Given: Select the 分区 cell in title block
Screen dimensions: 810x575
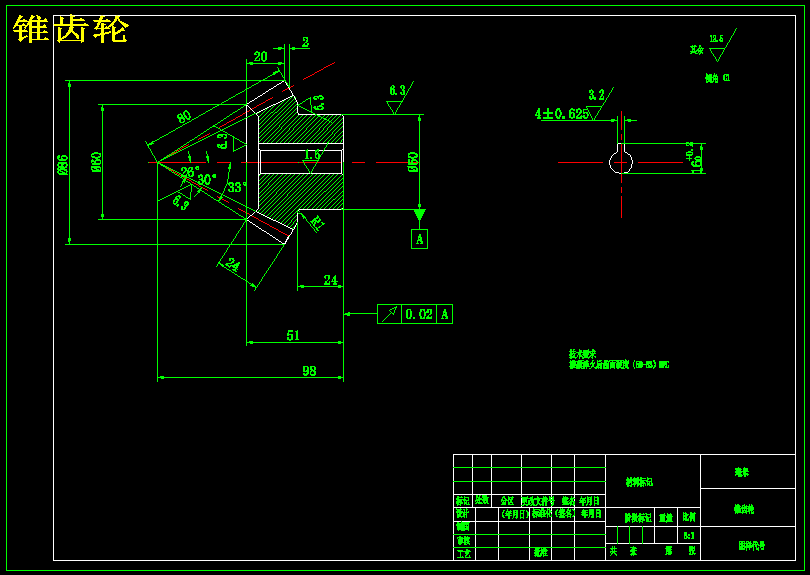Looking at the screenshot, I should (x=507, y=501).
